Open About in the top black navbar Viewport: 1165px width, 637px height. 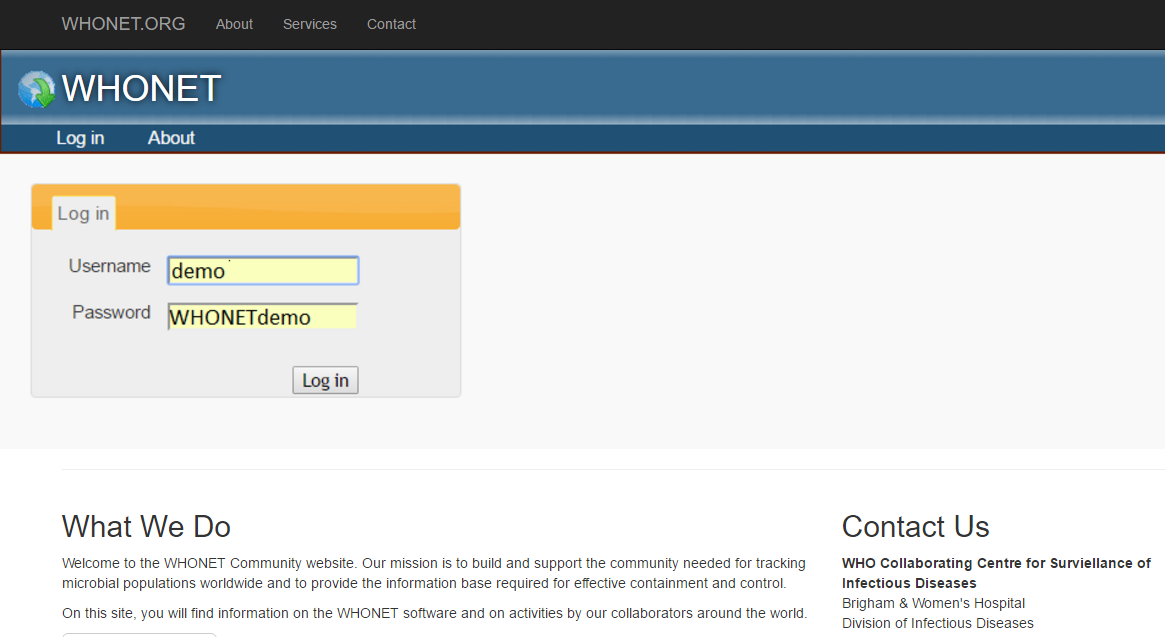(234, 24)
